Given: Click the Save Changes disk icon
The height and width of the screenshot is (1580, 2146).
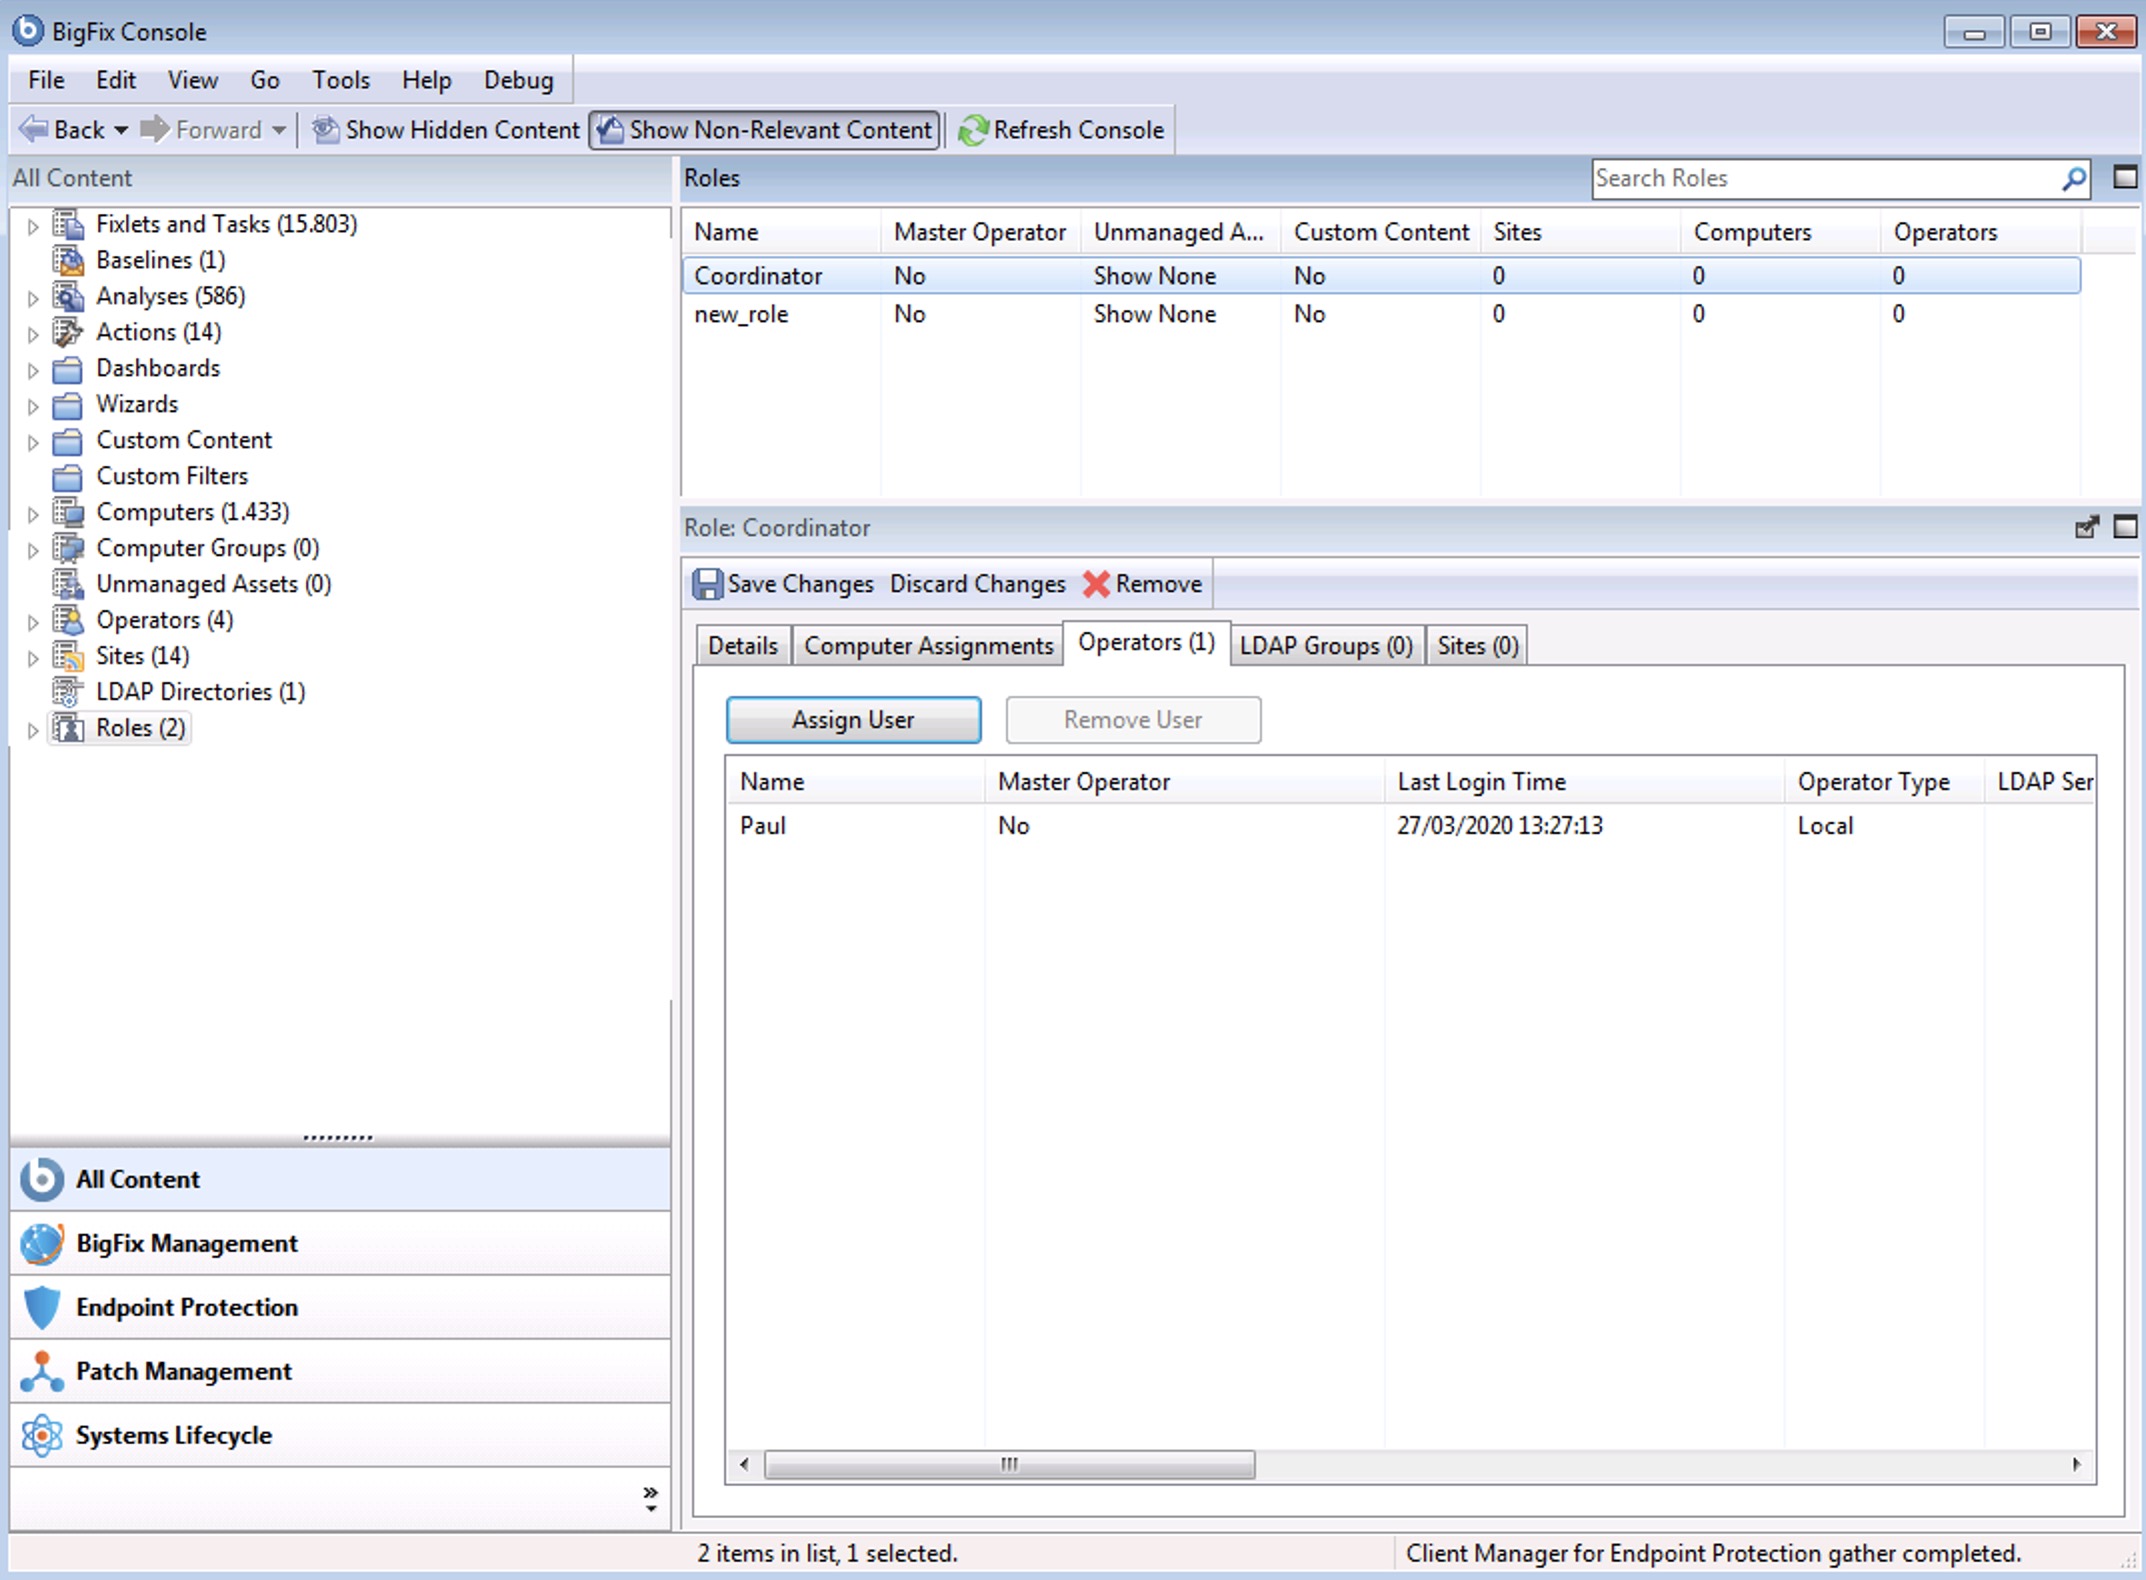Looking at the screenshot, I should (709, 584).
